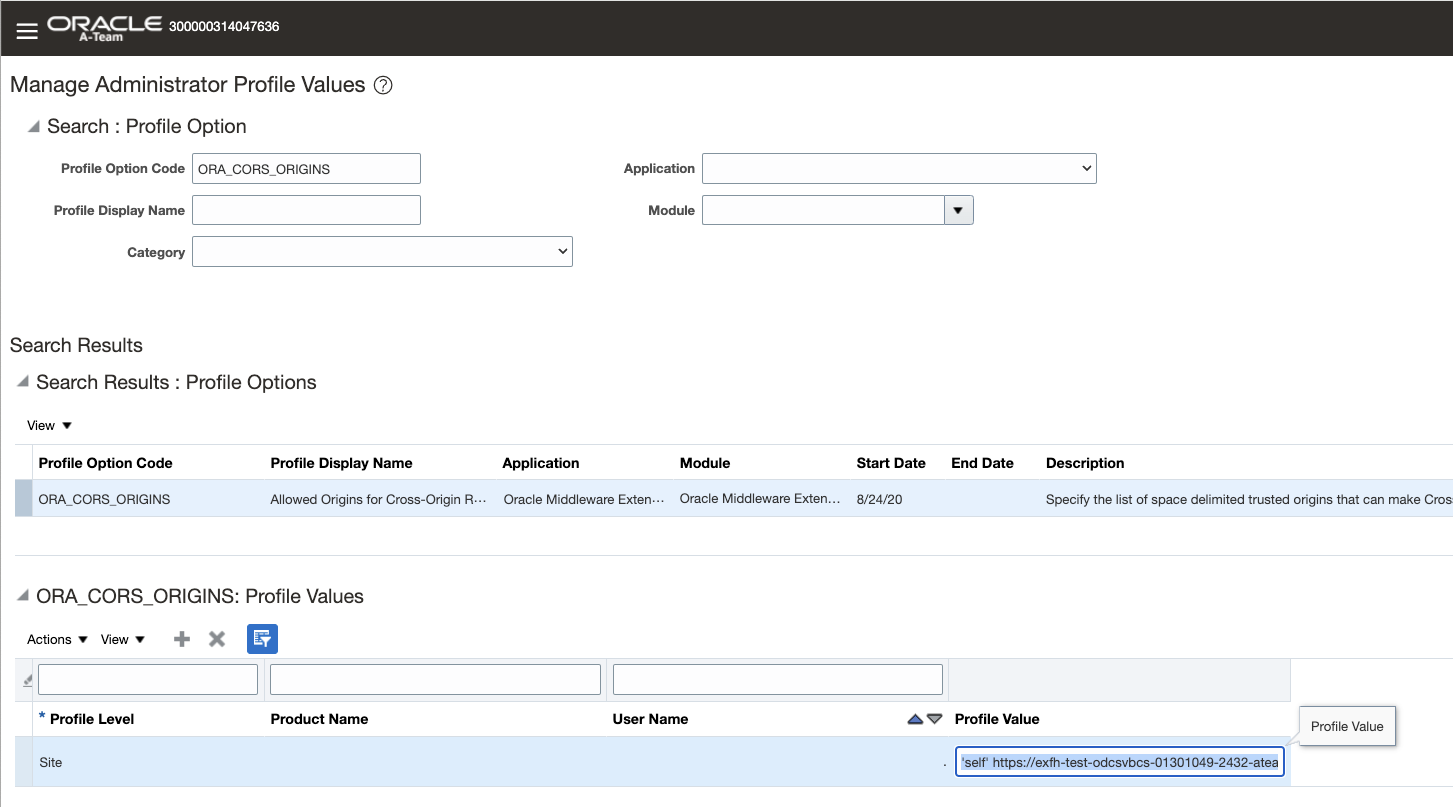Sort User Name column descending

(x=935, y=719)
